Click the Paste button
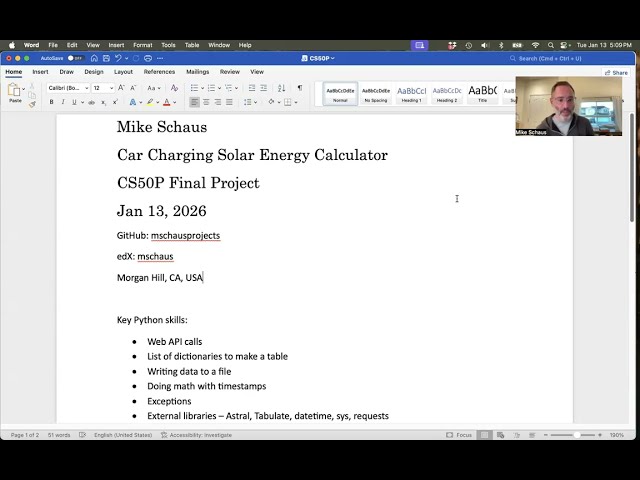The width and height of the screenshot is (640, 480). pyautogui.click(x=15, y=93)
